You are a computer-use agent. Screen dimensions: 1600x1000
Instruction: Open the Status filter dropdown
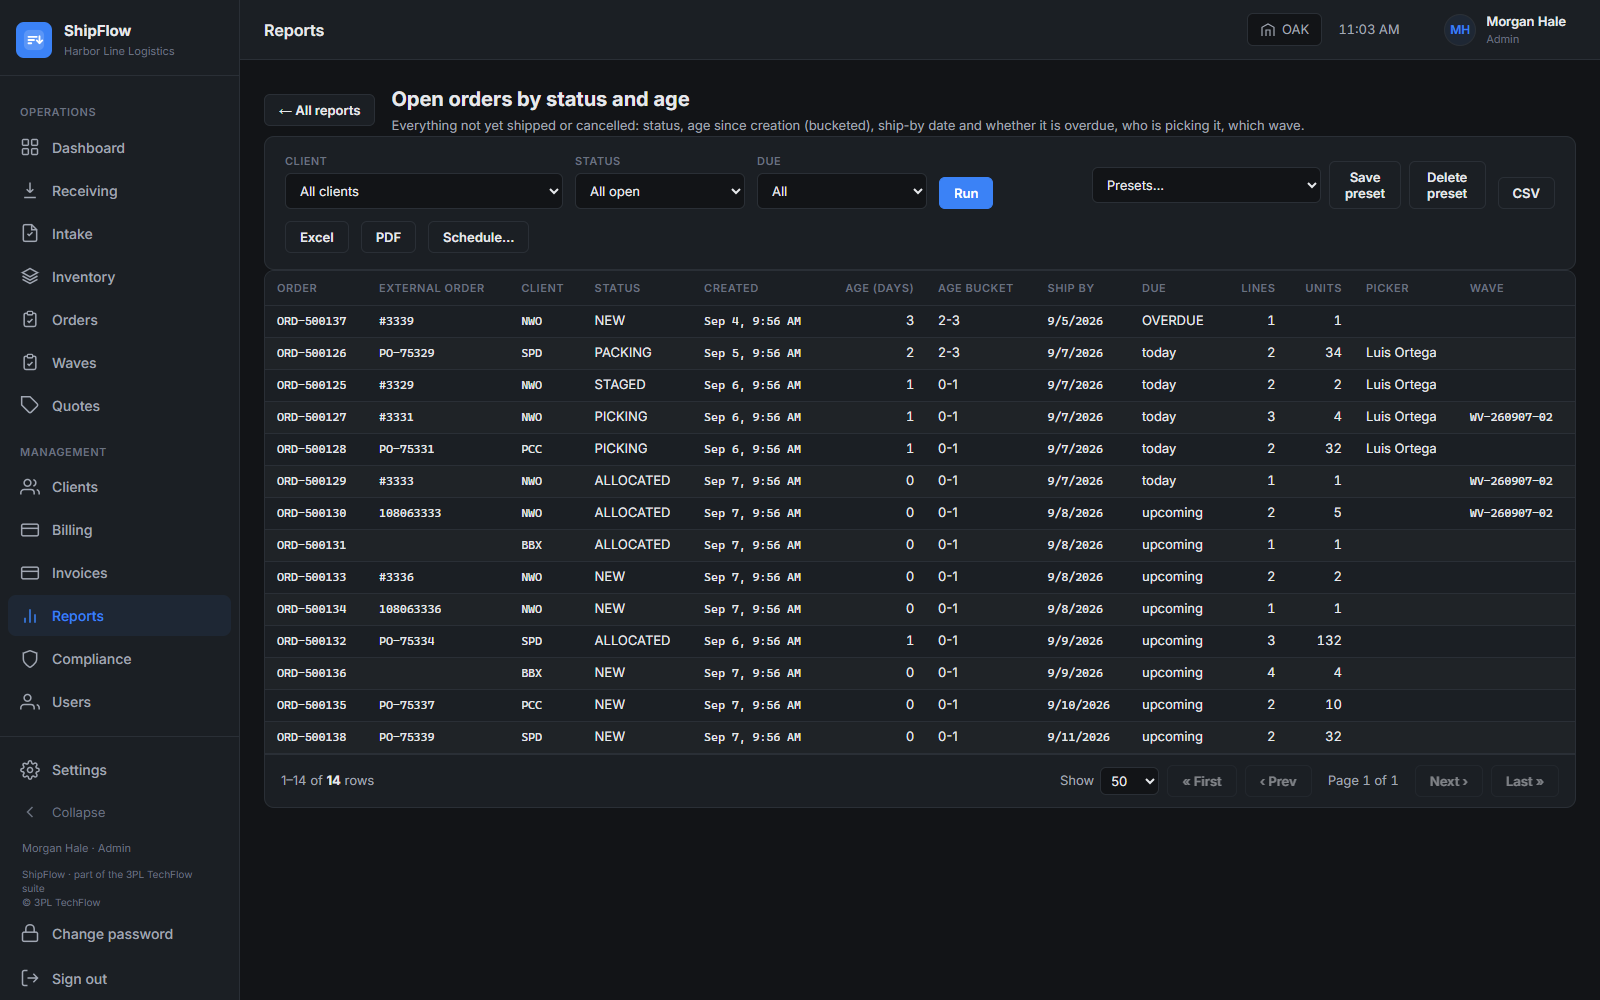point(660,191)
